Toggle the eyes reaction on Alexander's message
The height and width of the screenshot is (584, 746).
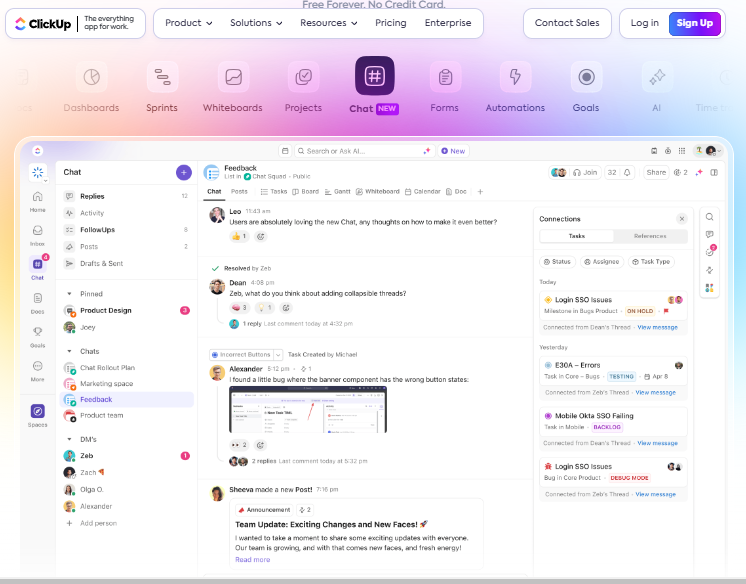pos(239,445)
